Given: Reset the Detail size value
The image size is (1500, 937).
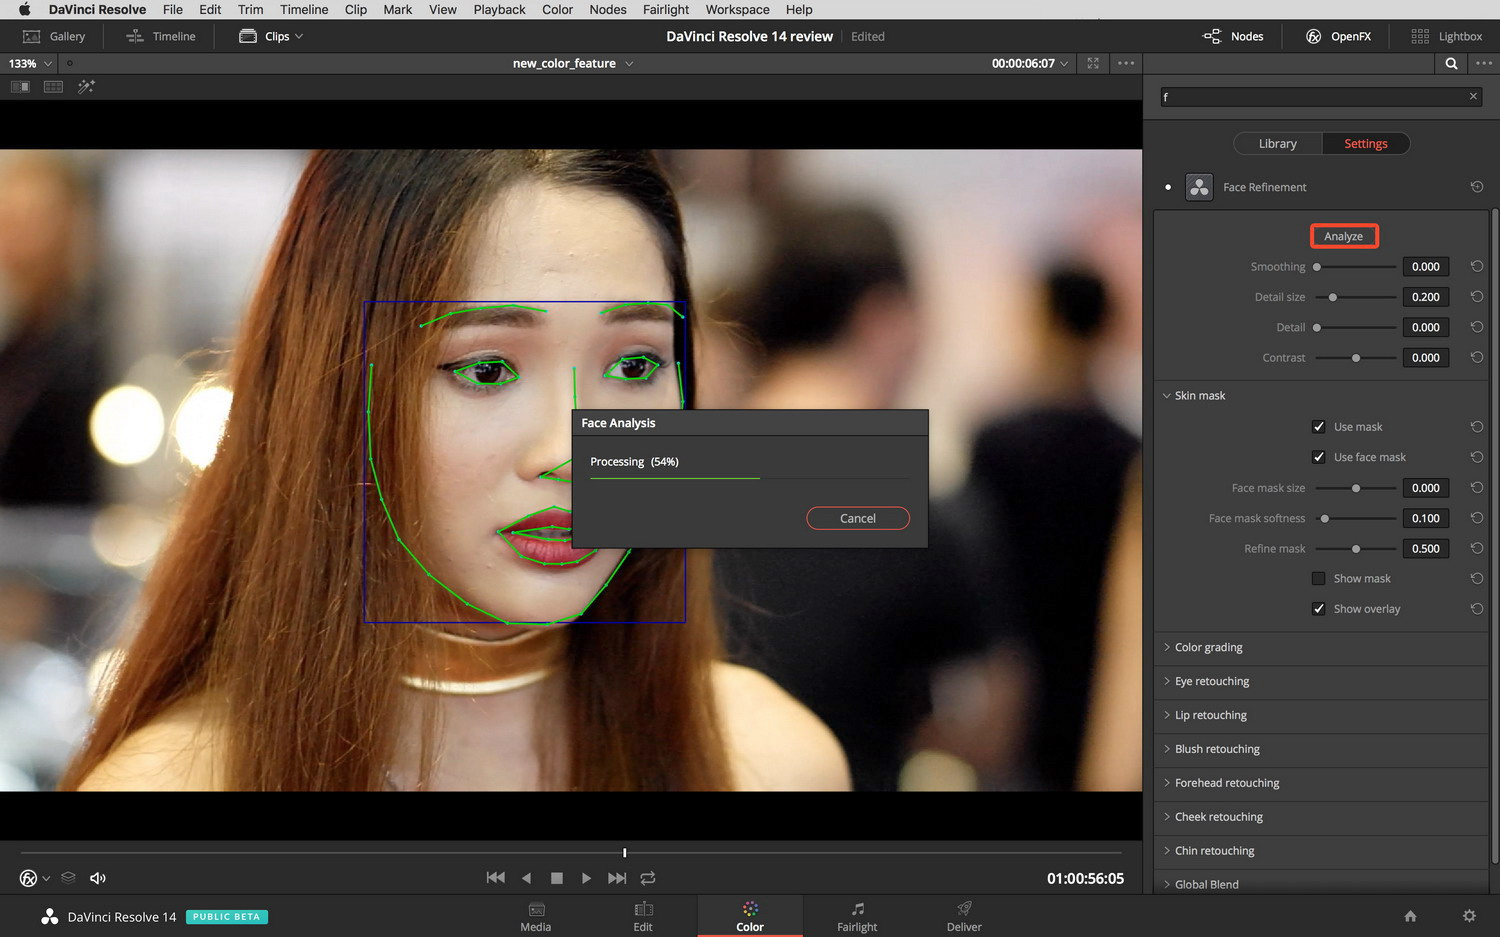Looking at the screenshot, I should pos(1477,297).
